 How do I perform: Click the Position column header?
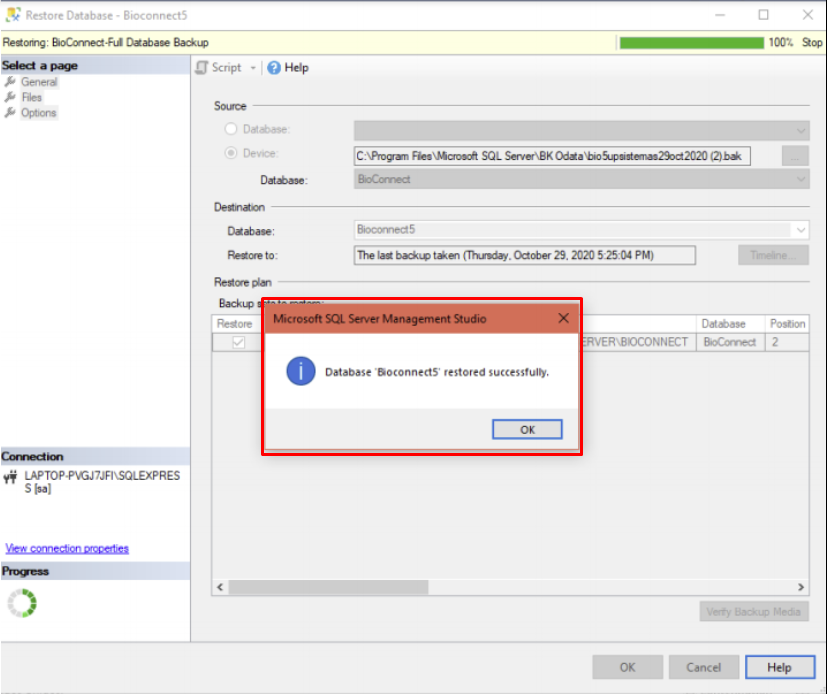[787, 323]
